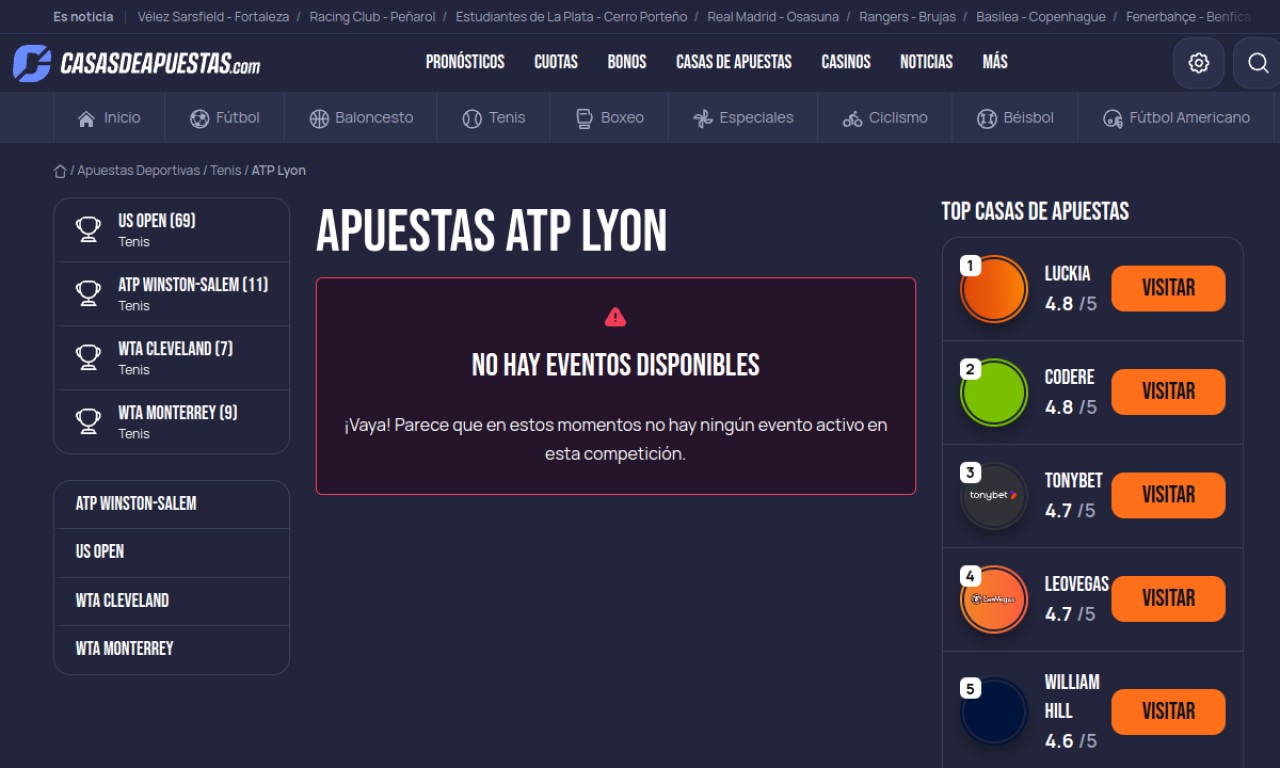Click the TONYBET bookmaker name

coord(1073,481)
